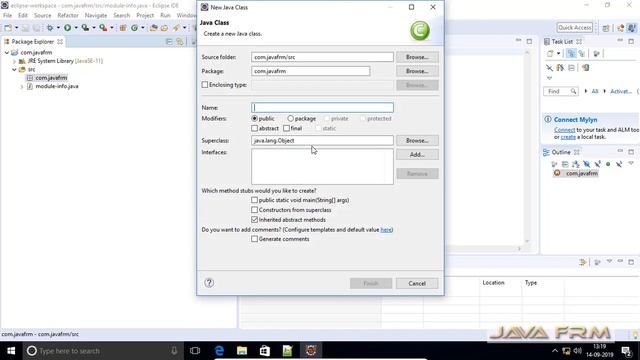Select the Package Explorer tab
640x360 pixels.
point(33,42)
